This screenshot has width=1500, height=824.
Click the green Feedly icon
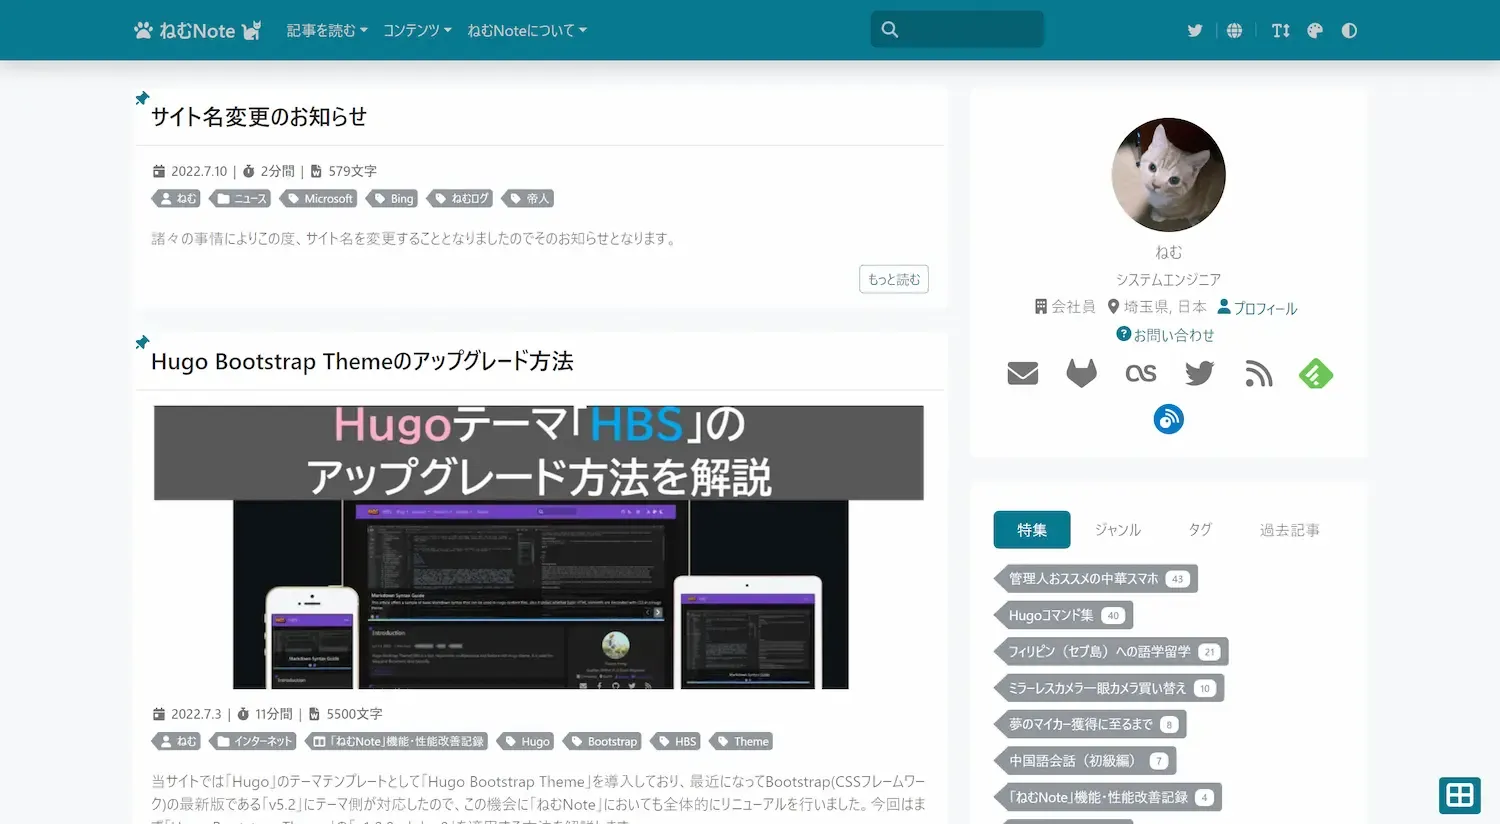tap(1316, 373)
